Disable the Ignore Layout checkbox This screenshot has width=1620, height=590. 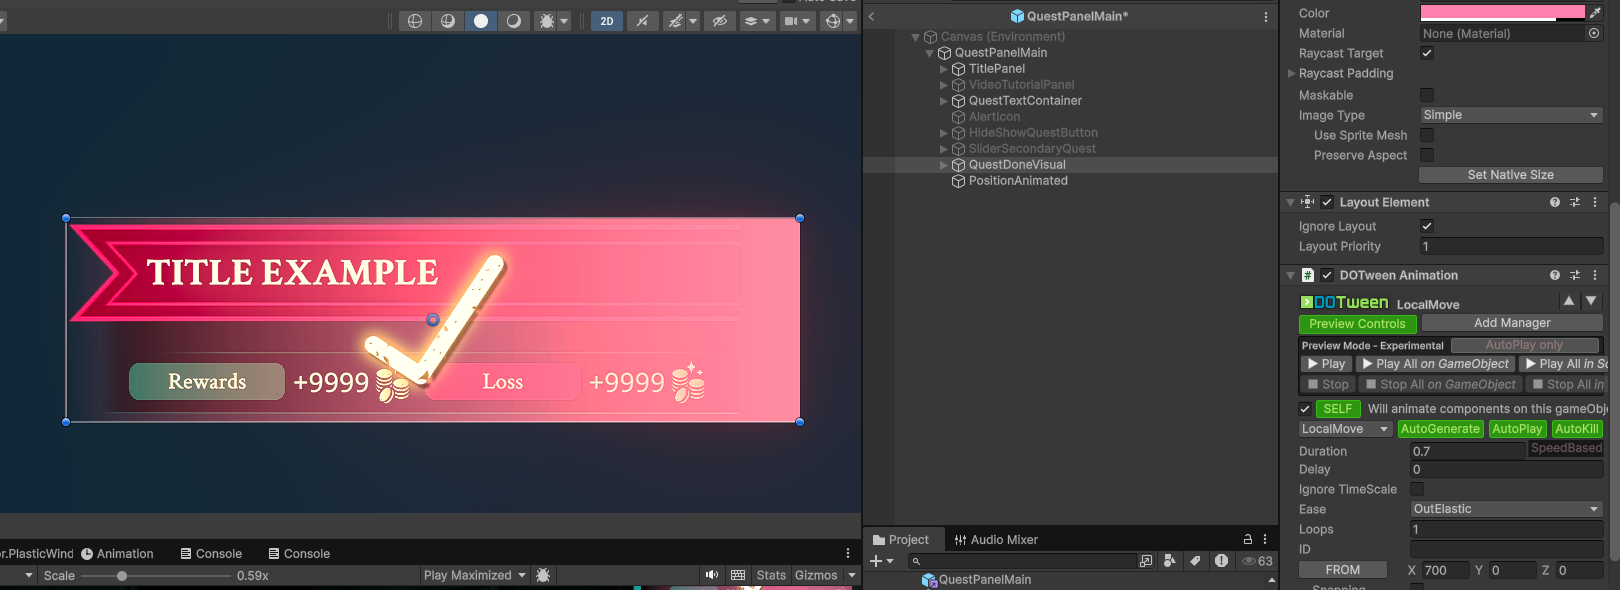pyautogui.click(x=1427, y=226)
